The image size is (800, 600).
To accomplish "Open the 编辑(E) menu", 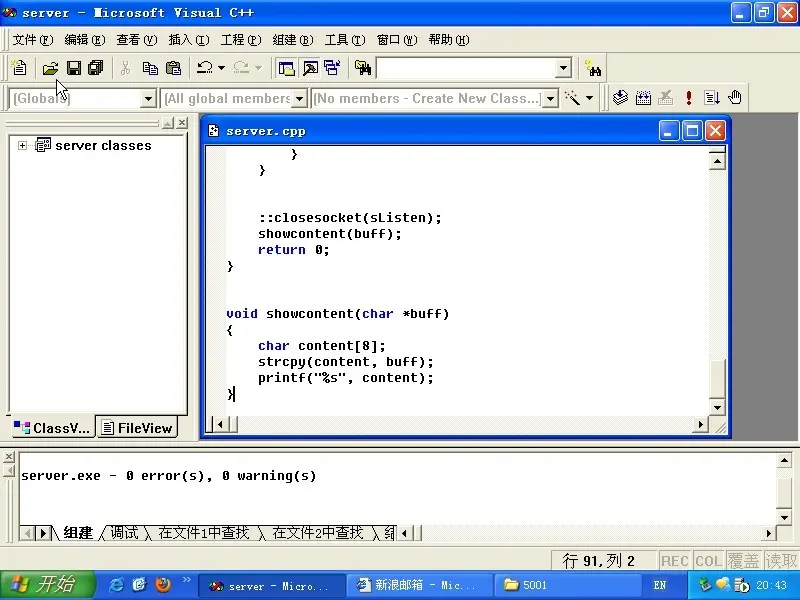I will [x=85, y=40].
